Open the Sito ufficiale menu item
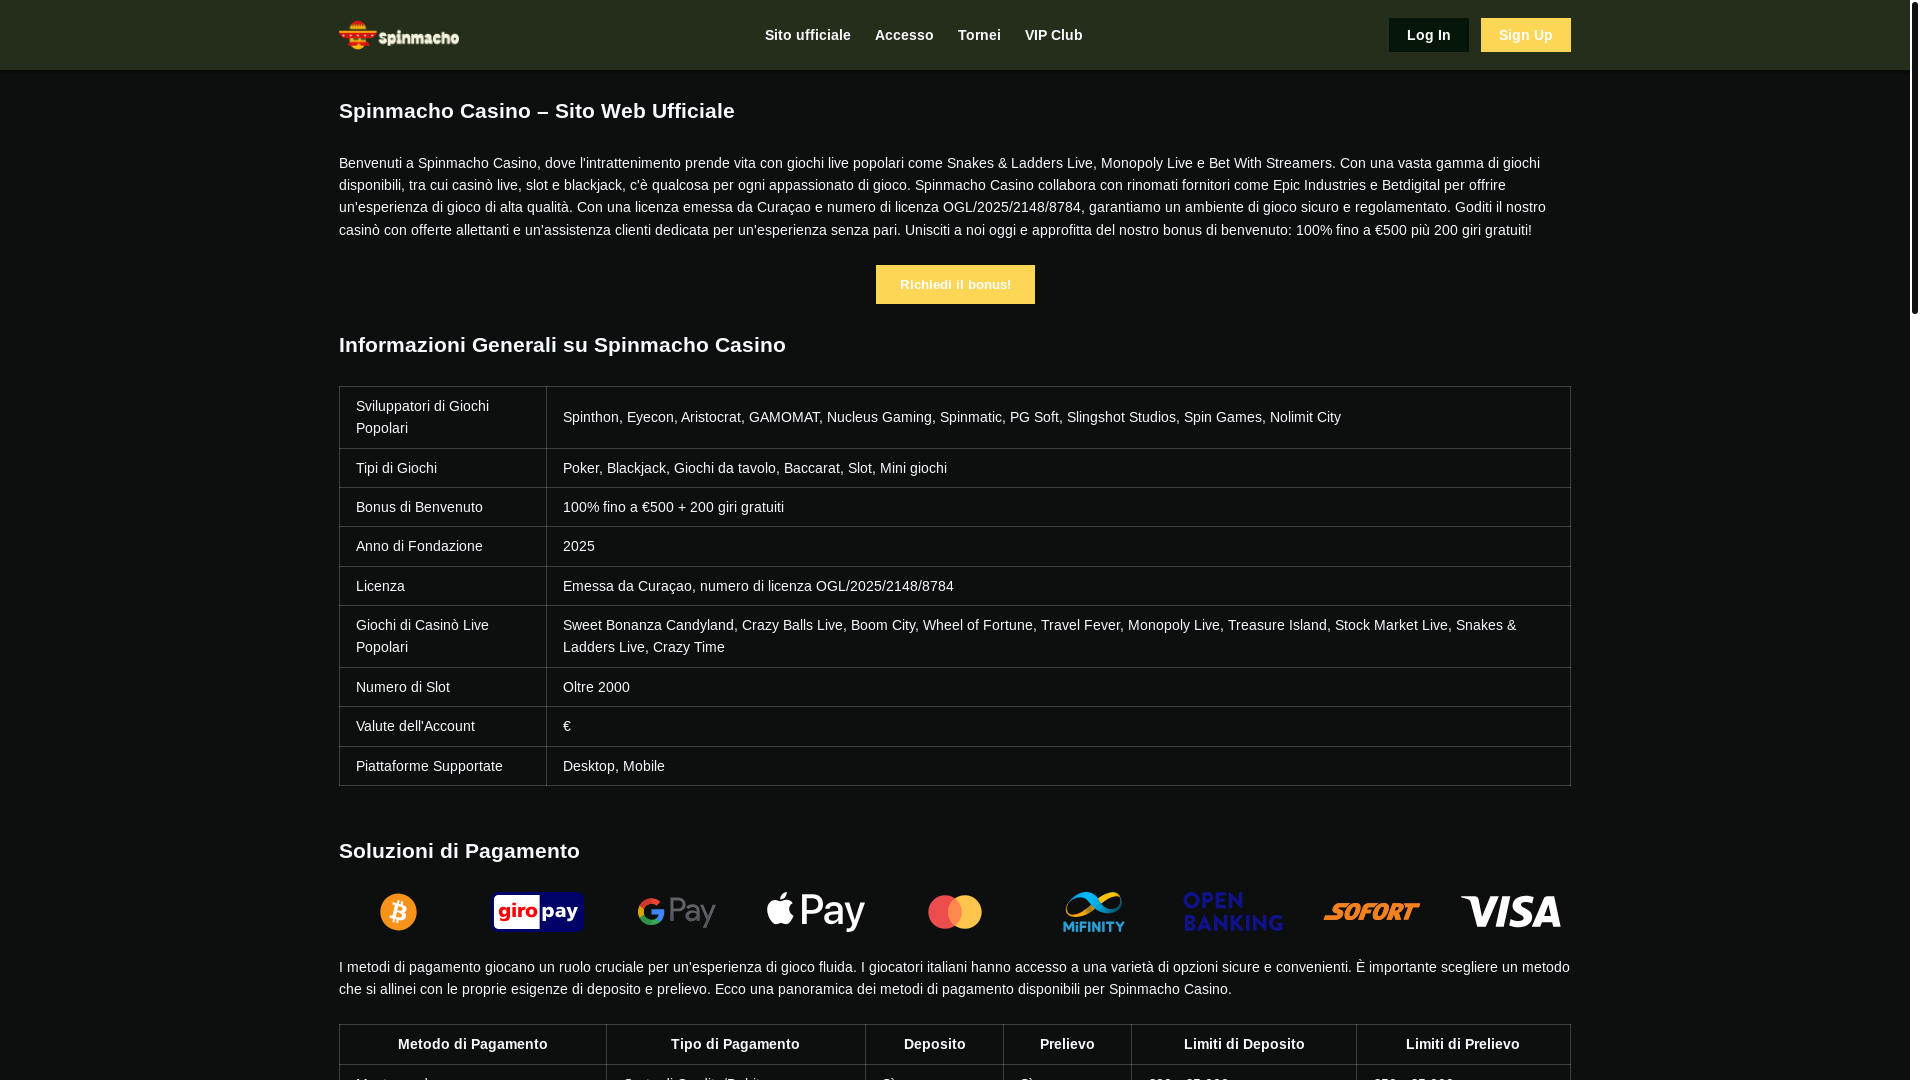 (x=808, y=35)
